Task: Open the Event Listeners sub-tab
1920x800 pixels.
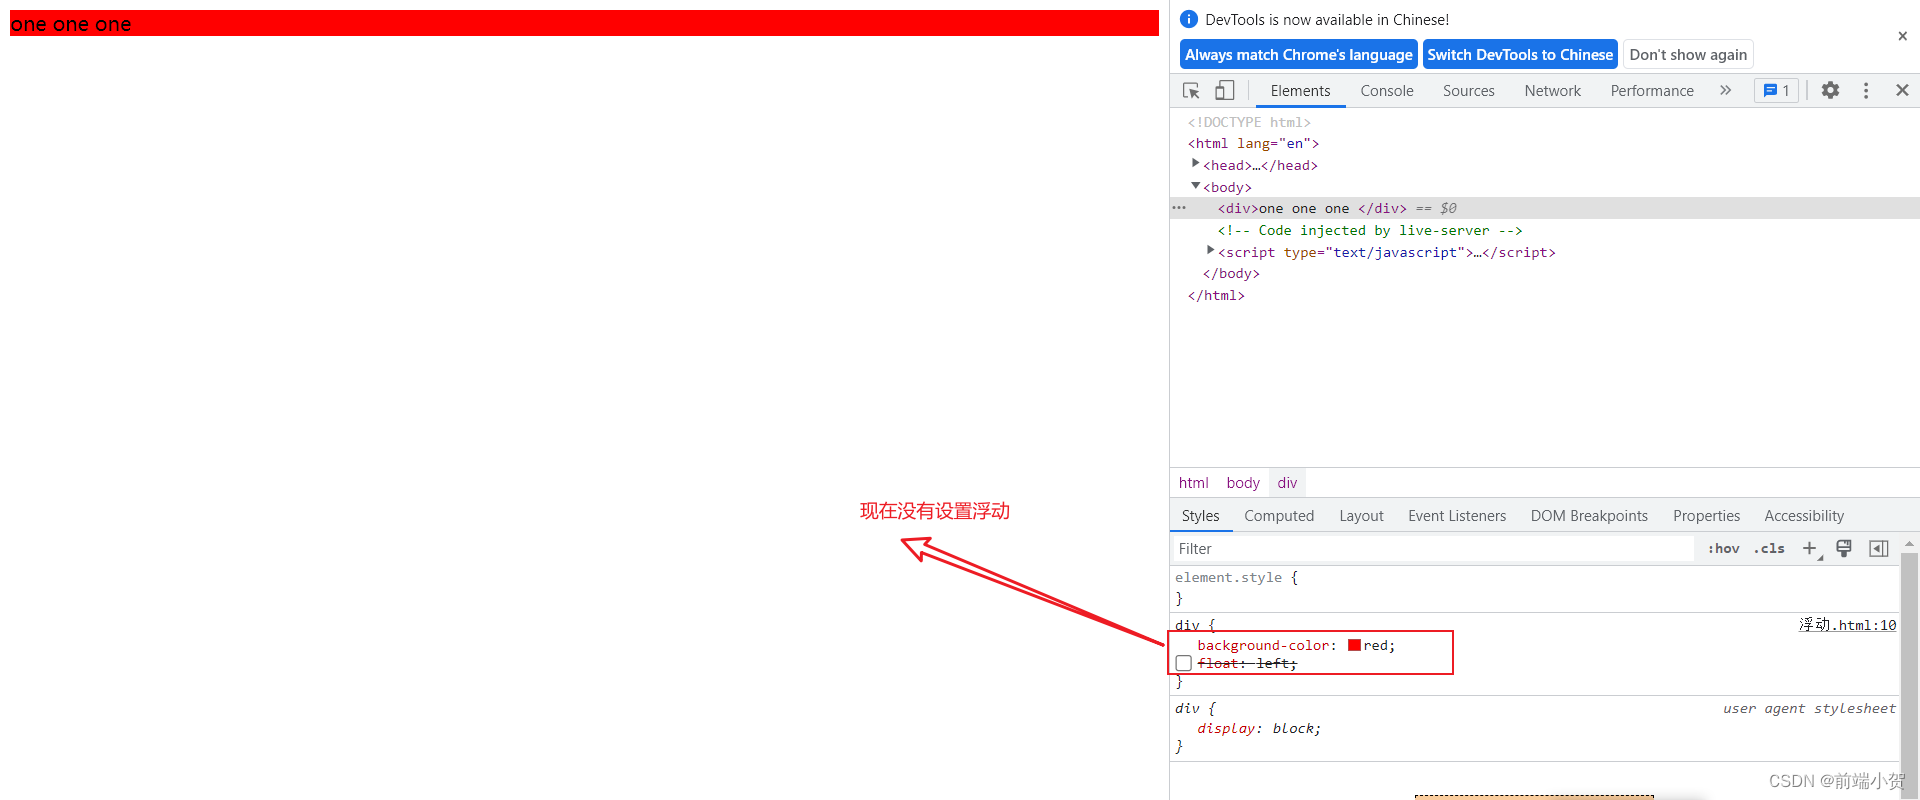Action: 1457,516
